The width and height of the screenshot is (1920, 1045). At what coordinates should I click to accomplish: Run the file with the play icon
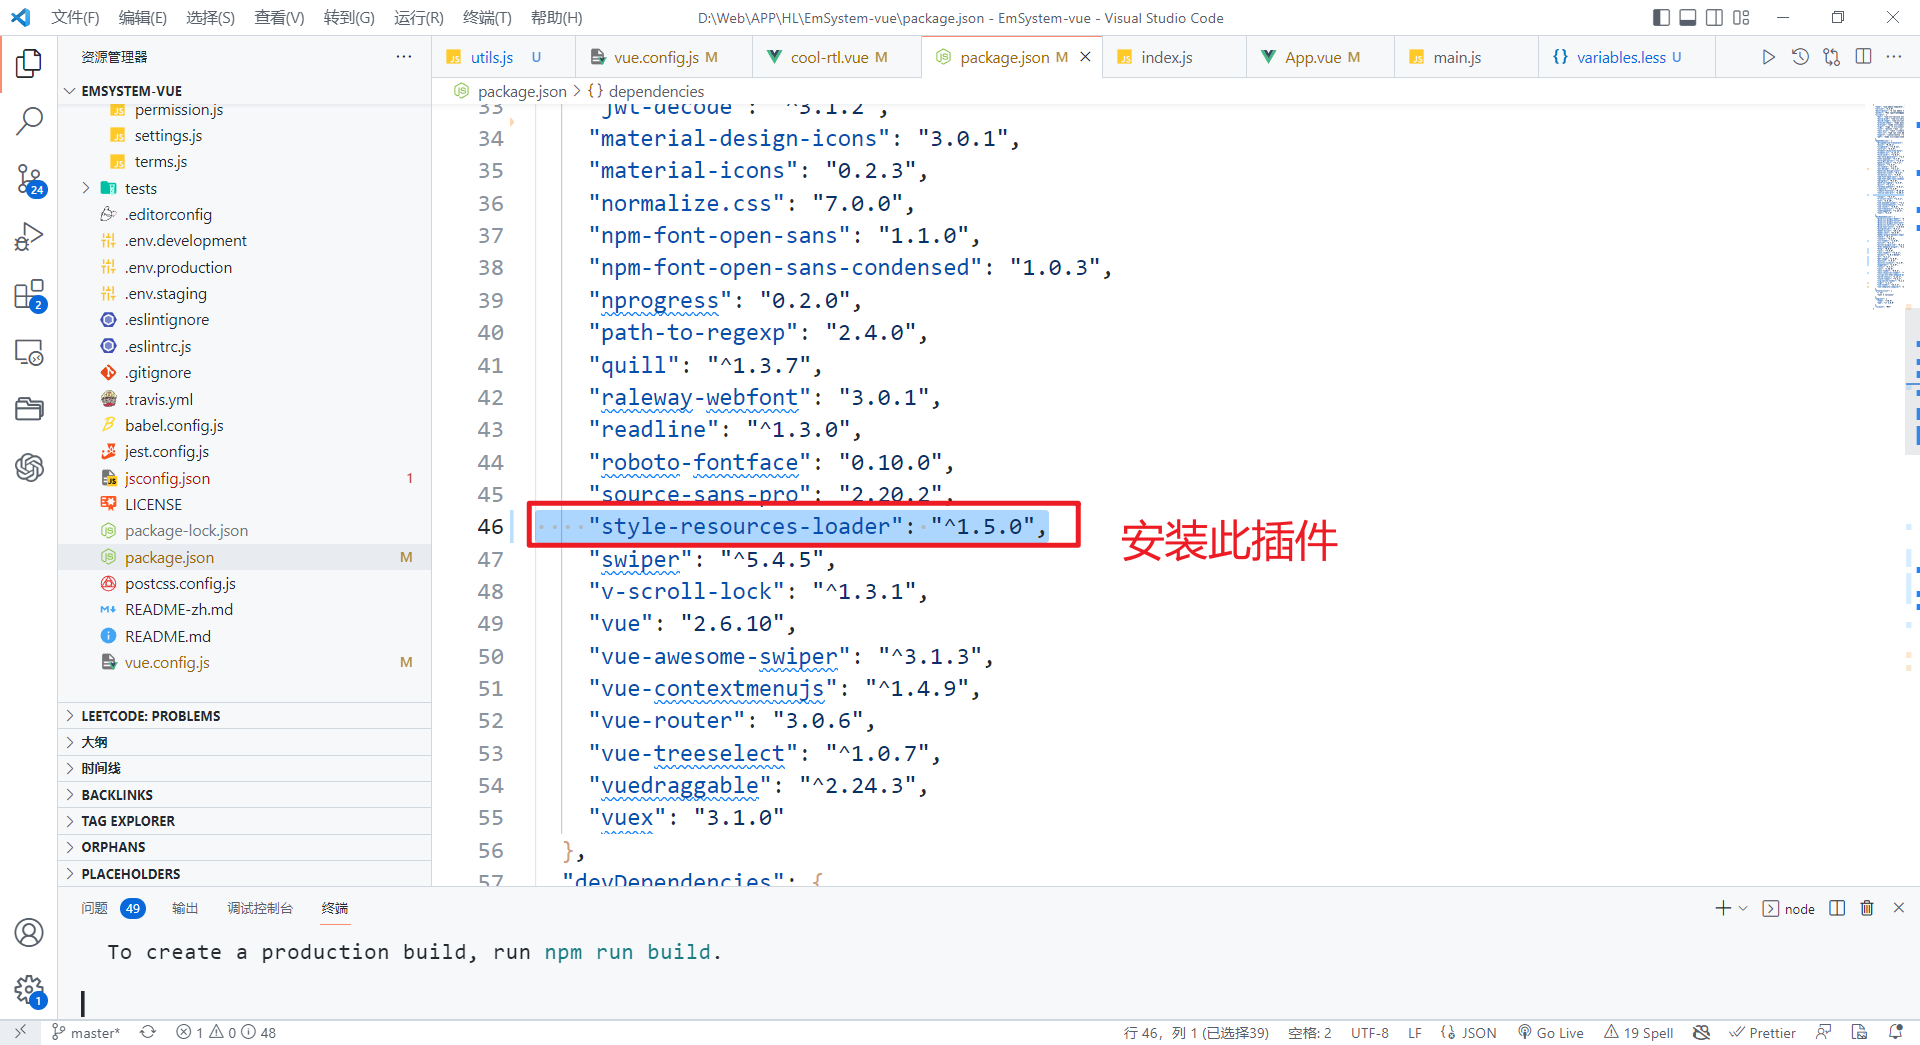(x=1768, y=57)
